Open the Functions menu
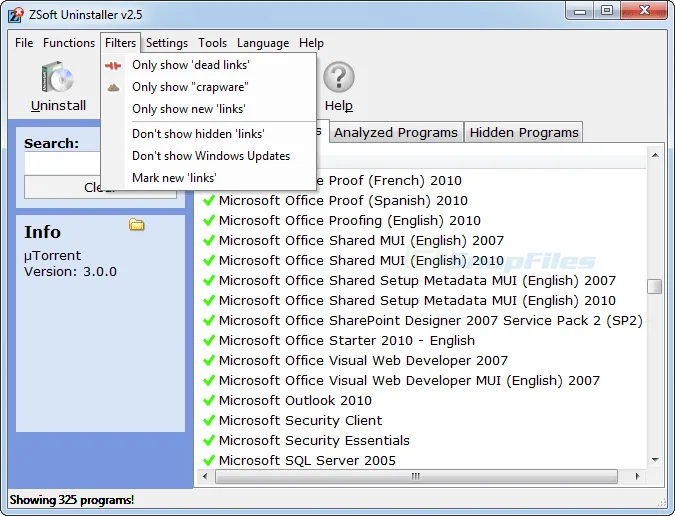675x516 pixels. click(x=69, y=43)
